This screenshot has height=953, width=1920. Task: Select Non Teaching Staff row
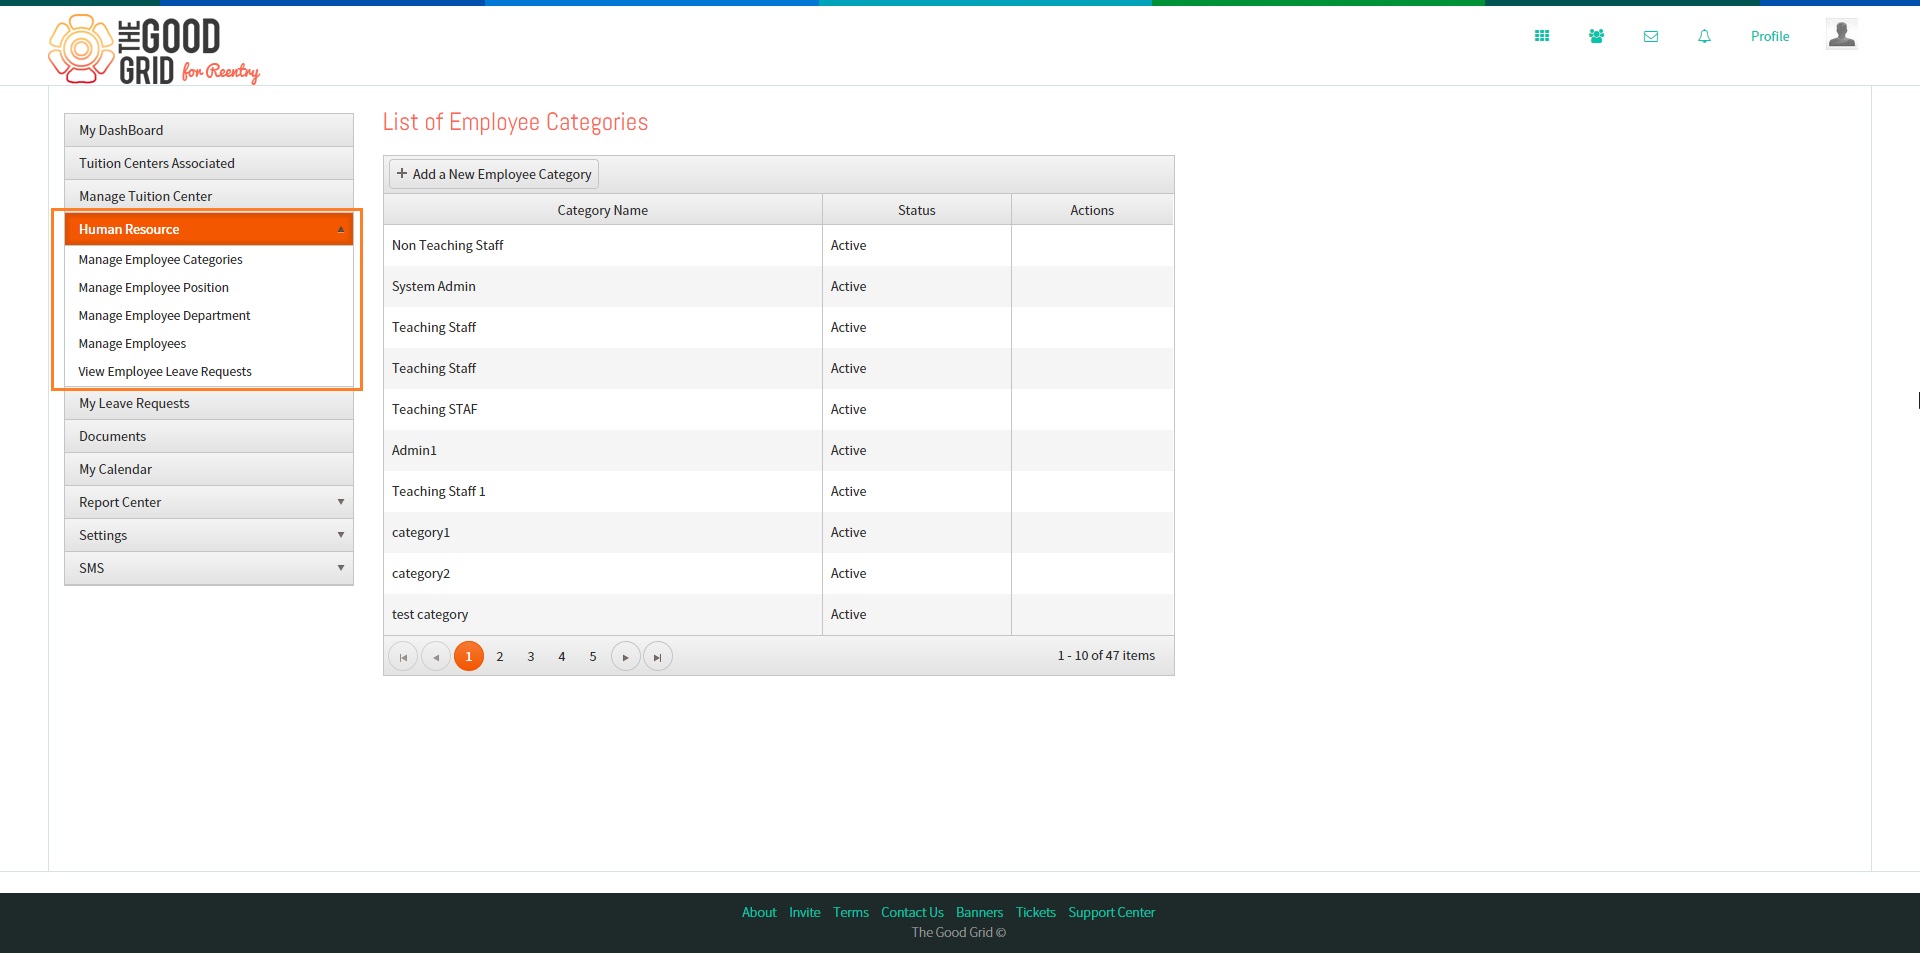point(778,245)
